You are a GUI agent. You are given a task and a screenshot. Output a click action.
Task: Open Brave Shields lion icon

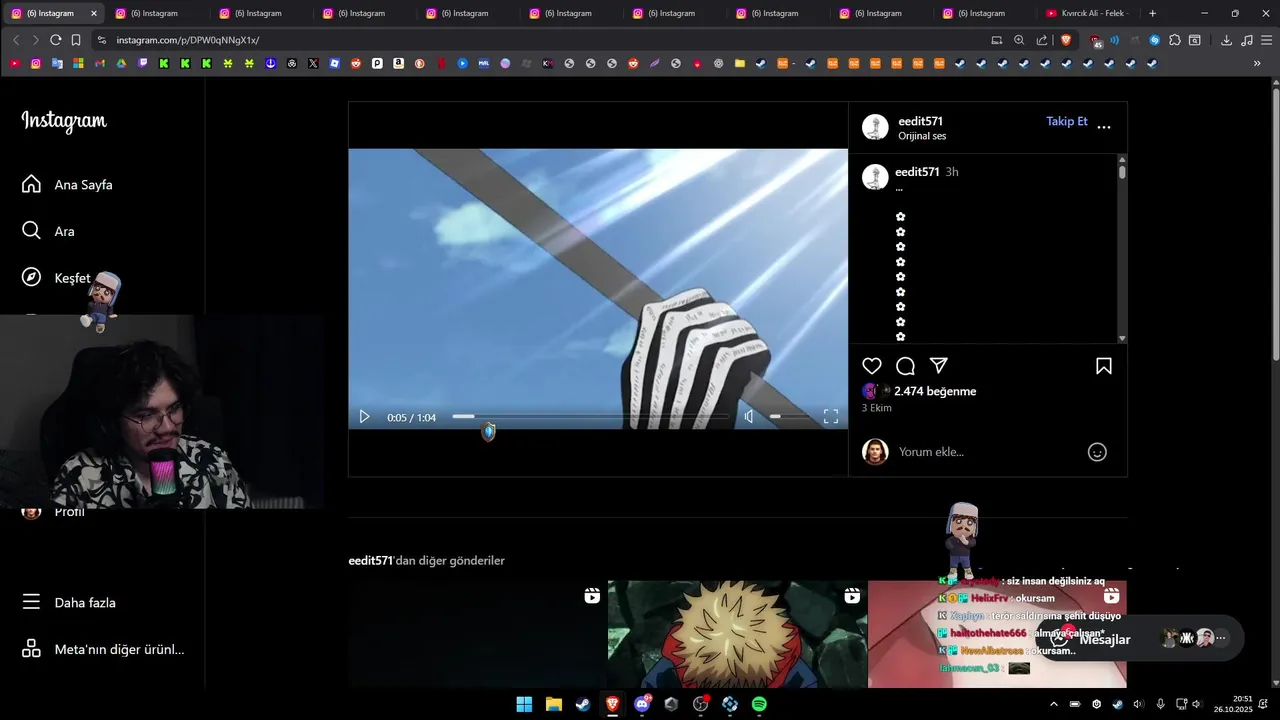pyautogui.click(x=1066, y=40)
